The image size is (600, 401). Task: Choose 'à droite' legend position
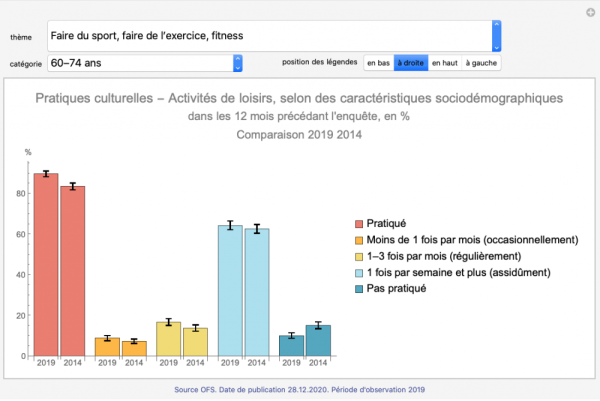click(x=410, y=63)
